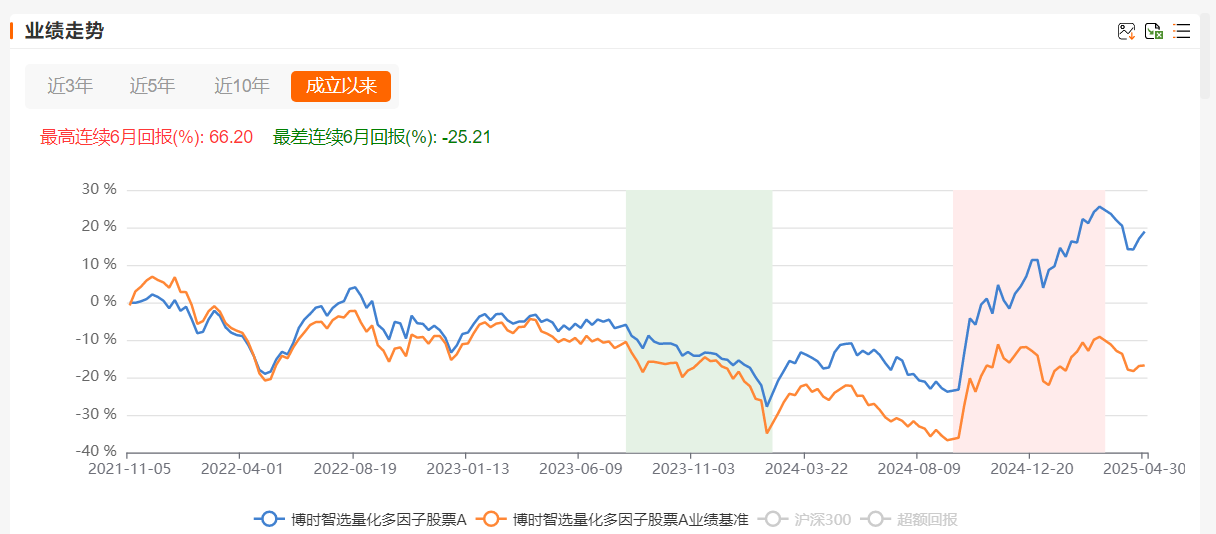This screenshot has height=534, width=1216.
Task: Click the 业绩走势 section title
Action: click(x=64, y=31)
